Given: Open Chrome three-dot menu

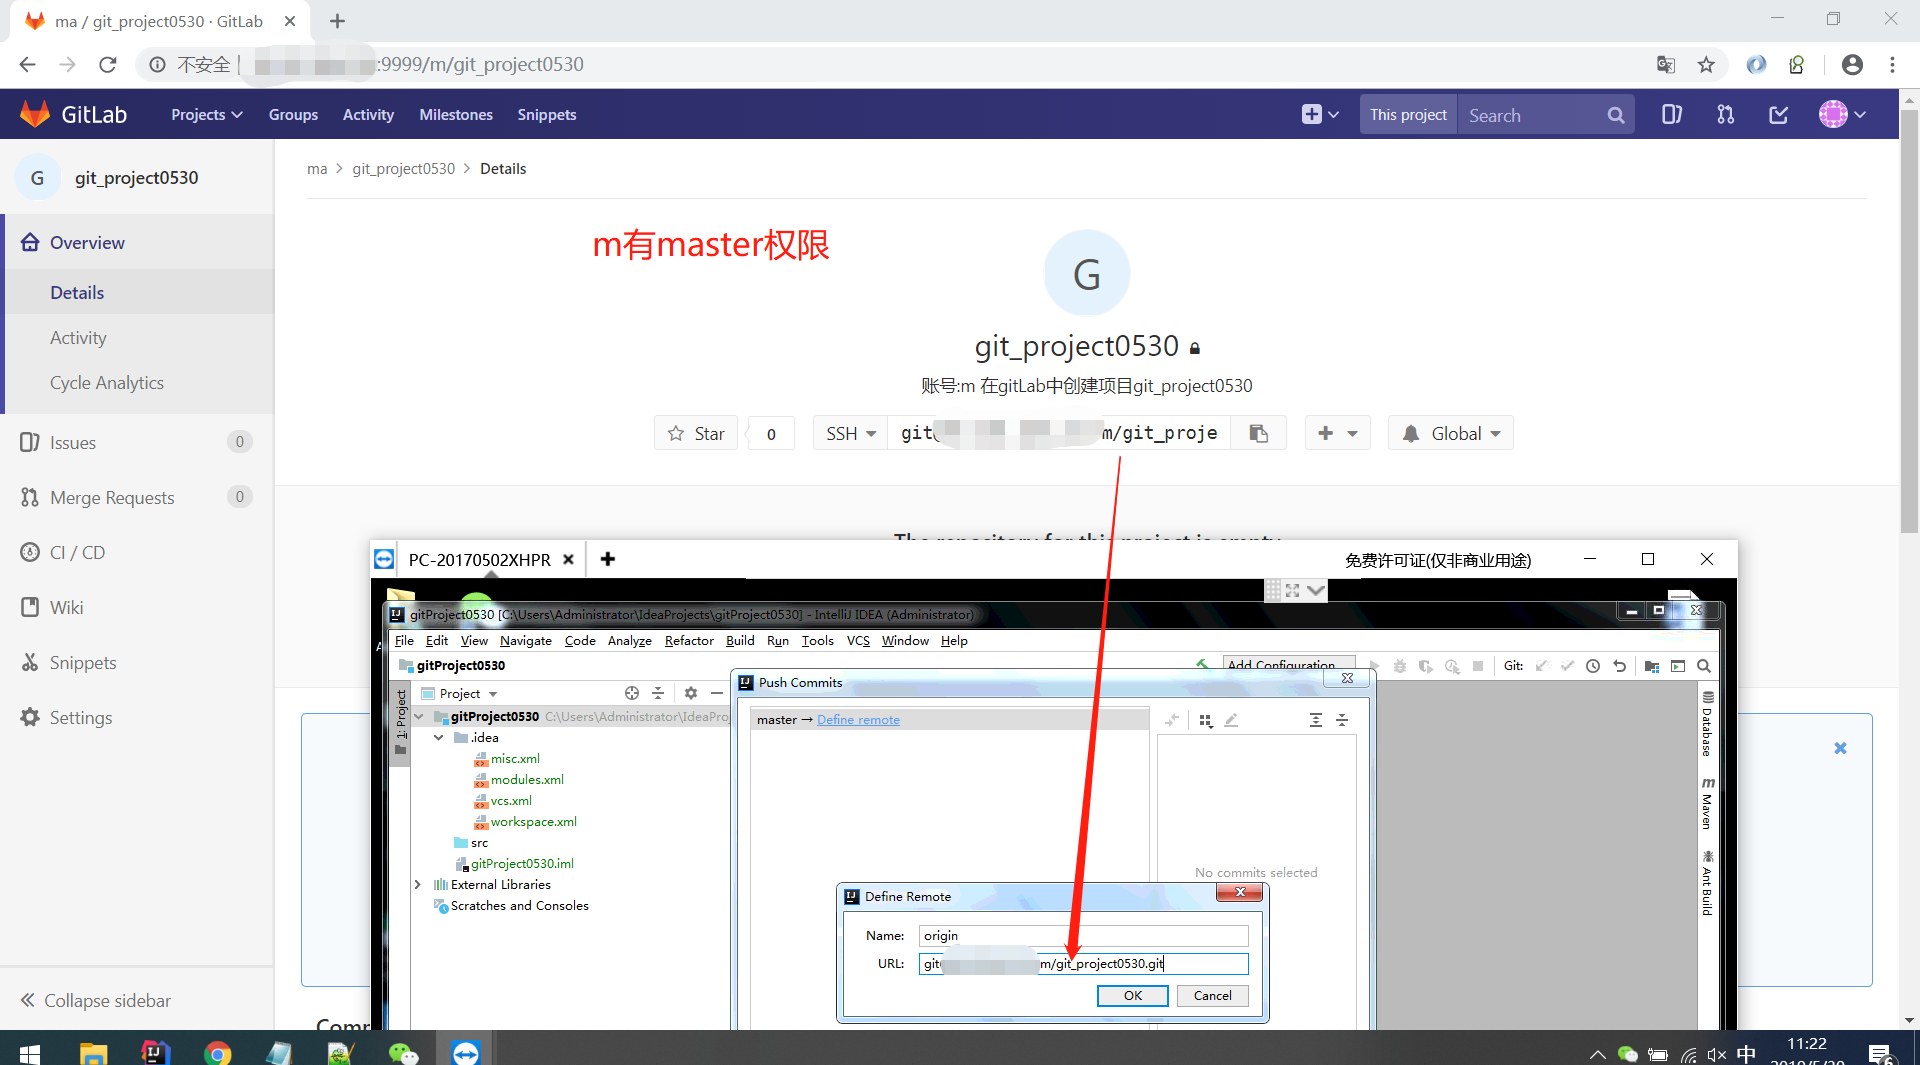Looking at the screenshot, I should coord(1892,65).
